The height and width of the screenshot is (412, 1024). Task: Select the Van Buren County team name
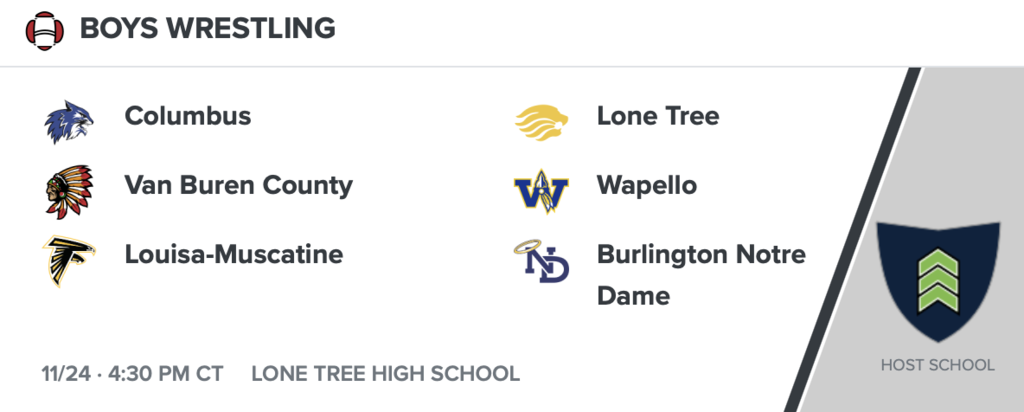click(238, 185)
